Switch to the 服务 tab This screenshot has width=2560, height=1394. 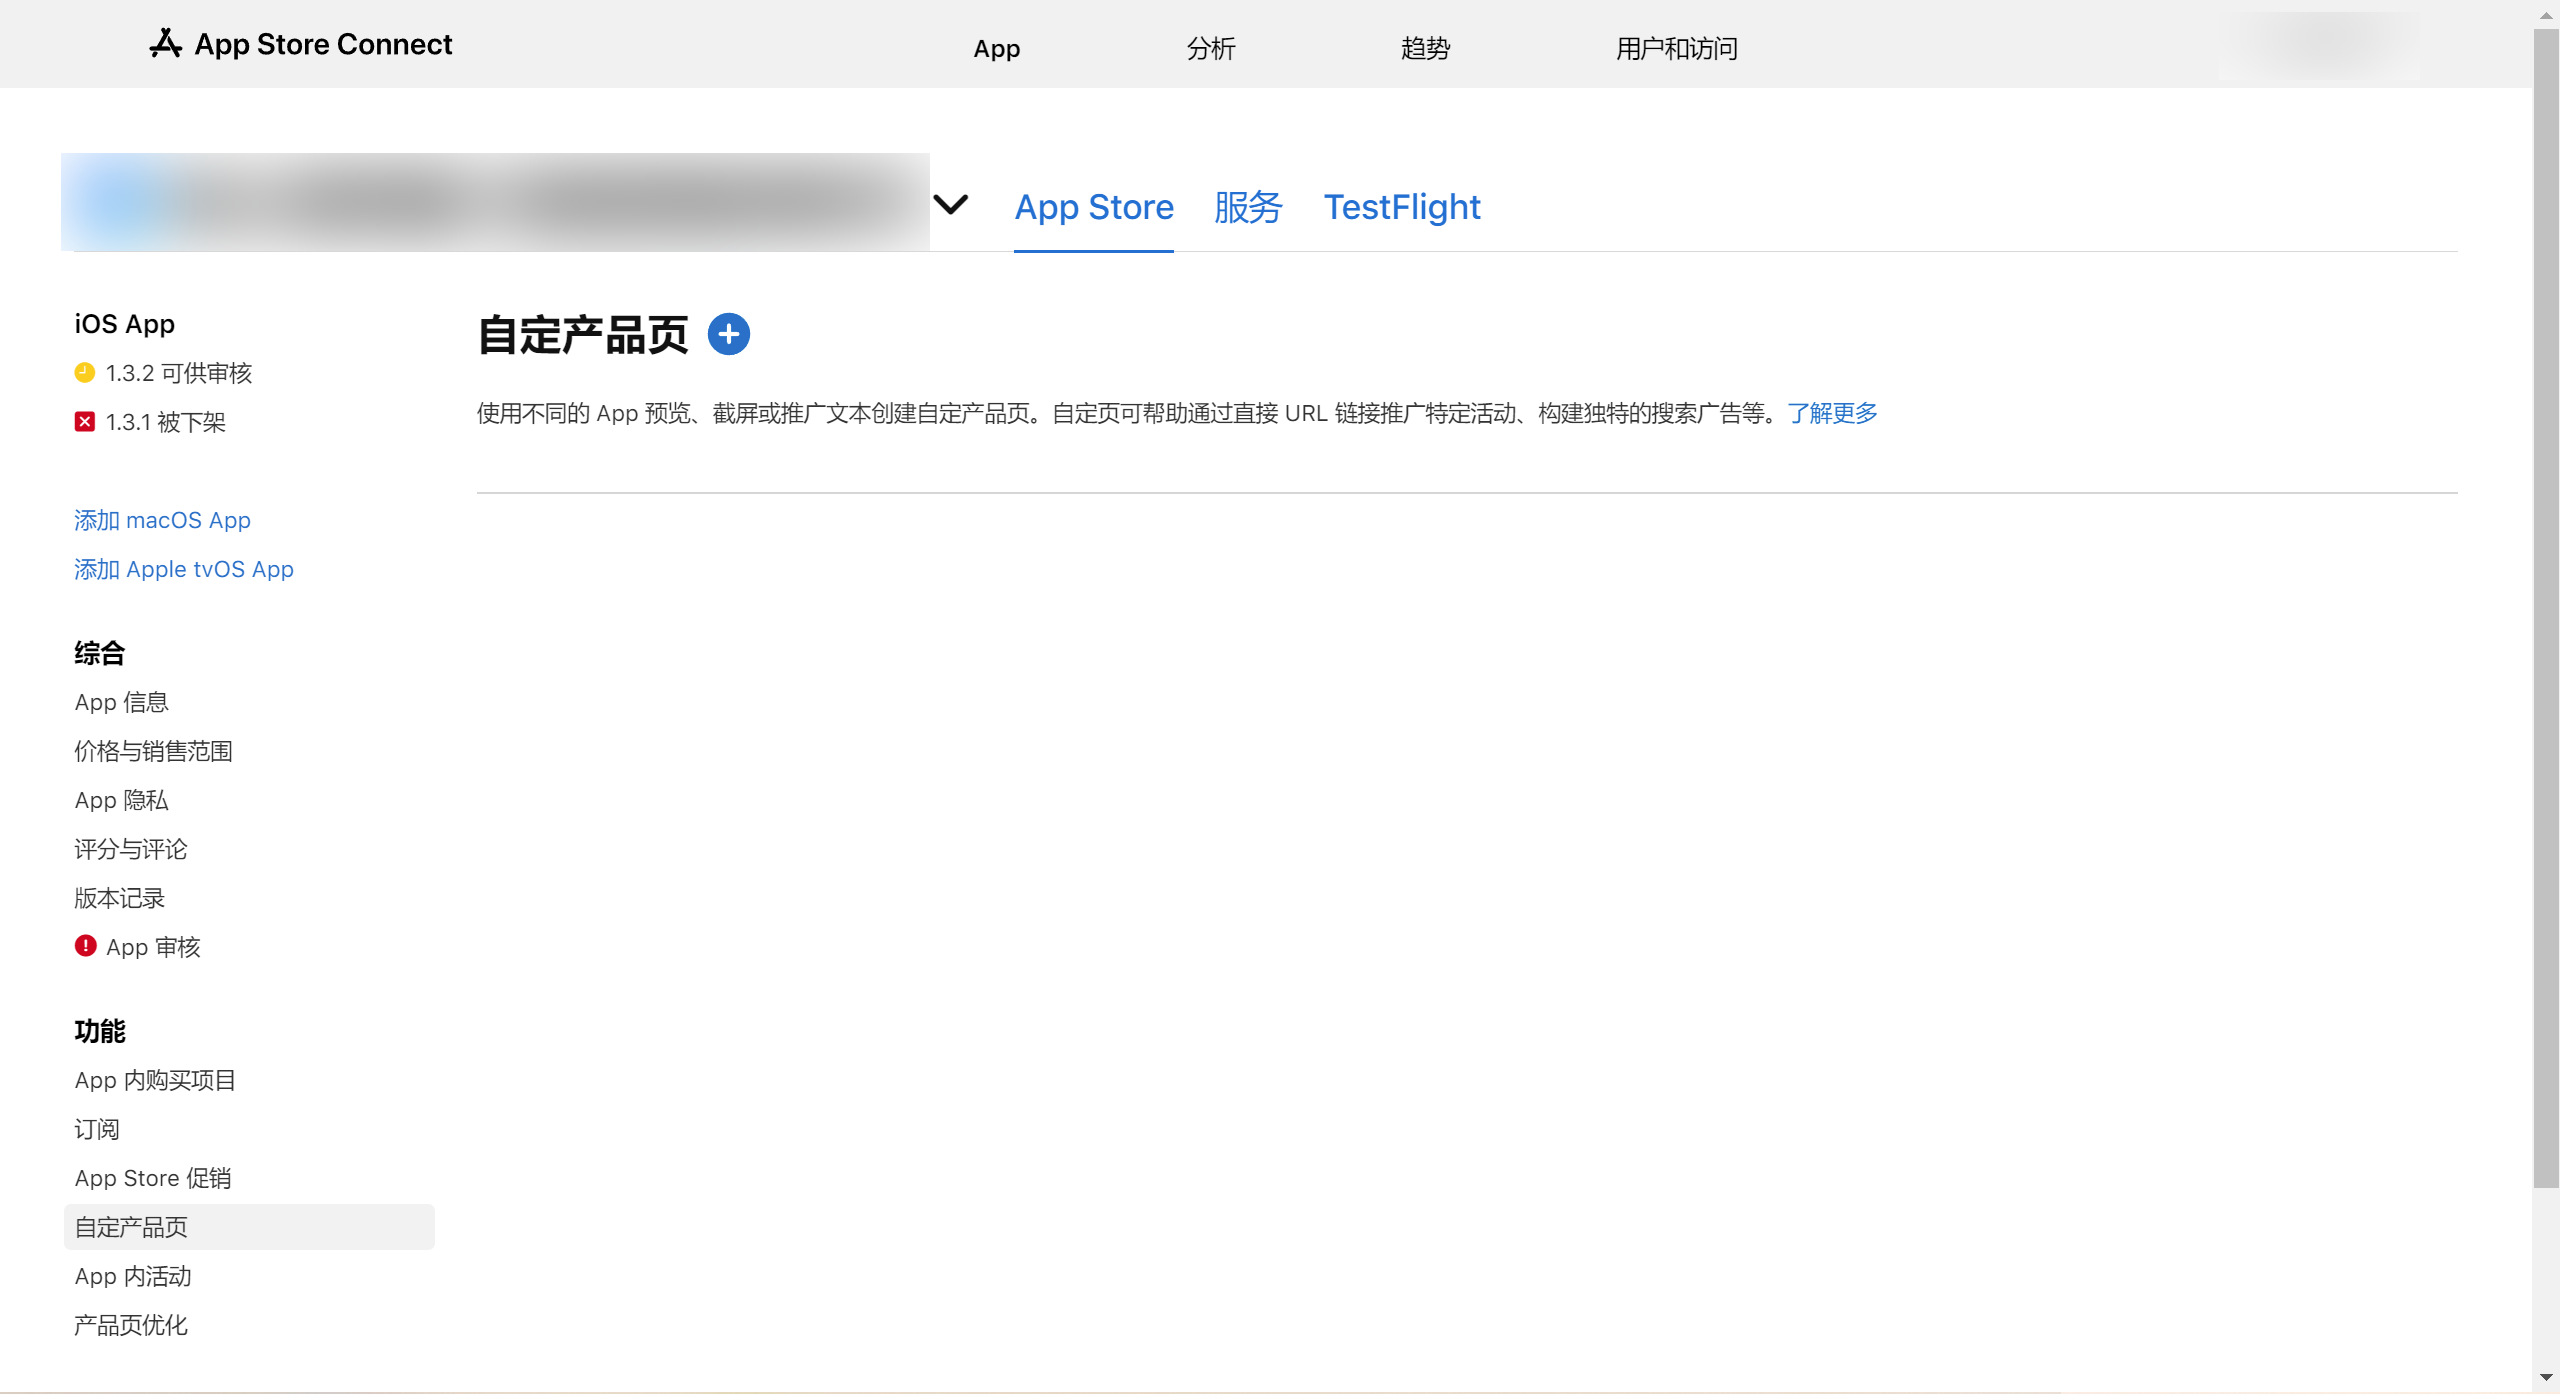(x=1248, y=208)
